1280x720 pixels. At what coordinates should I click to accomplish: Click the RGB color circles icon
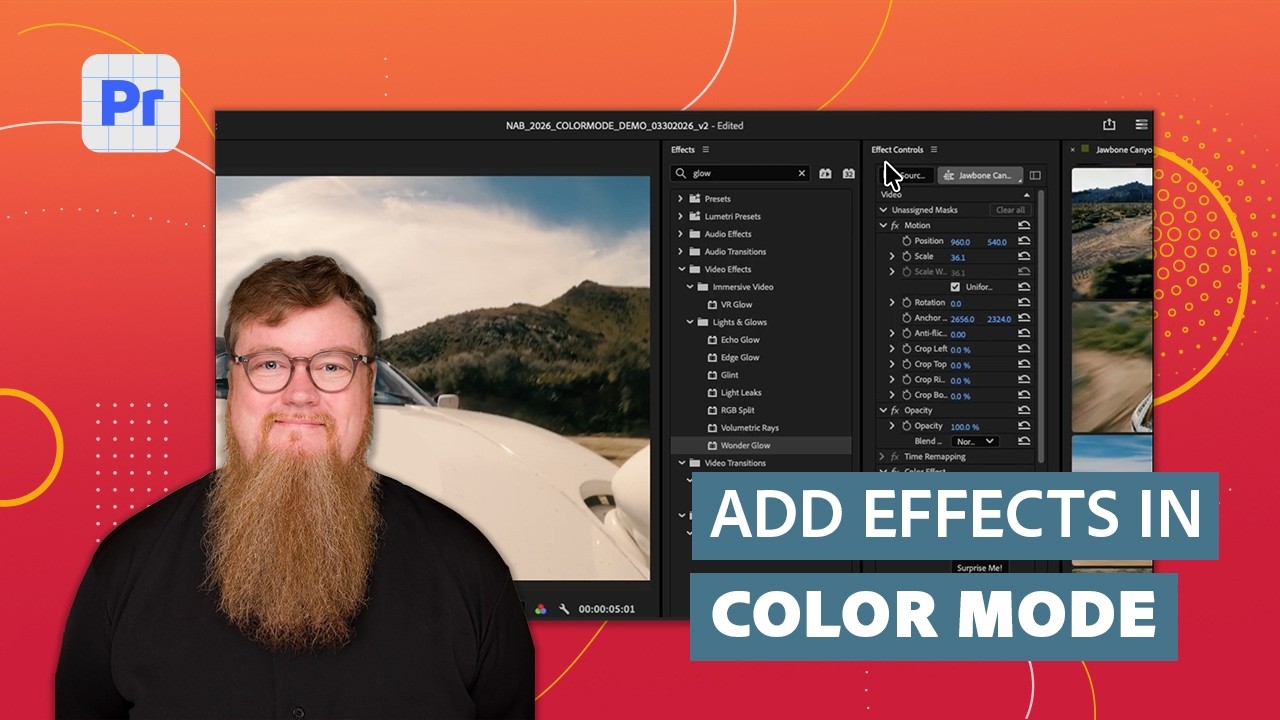point(540,609)
